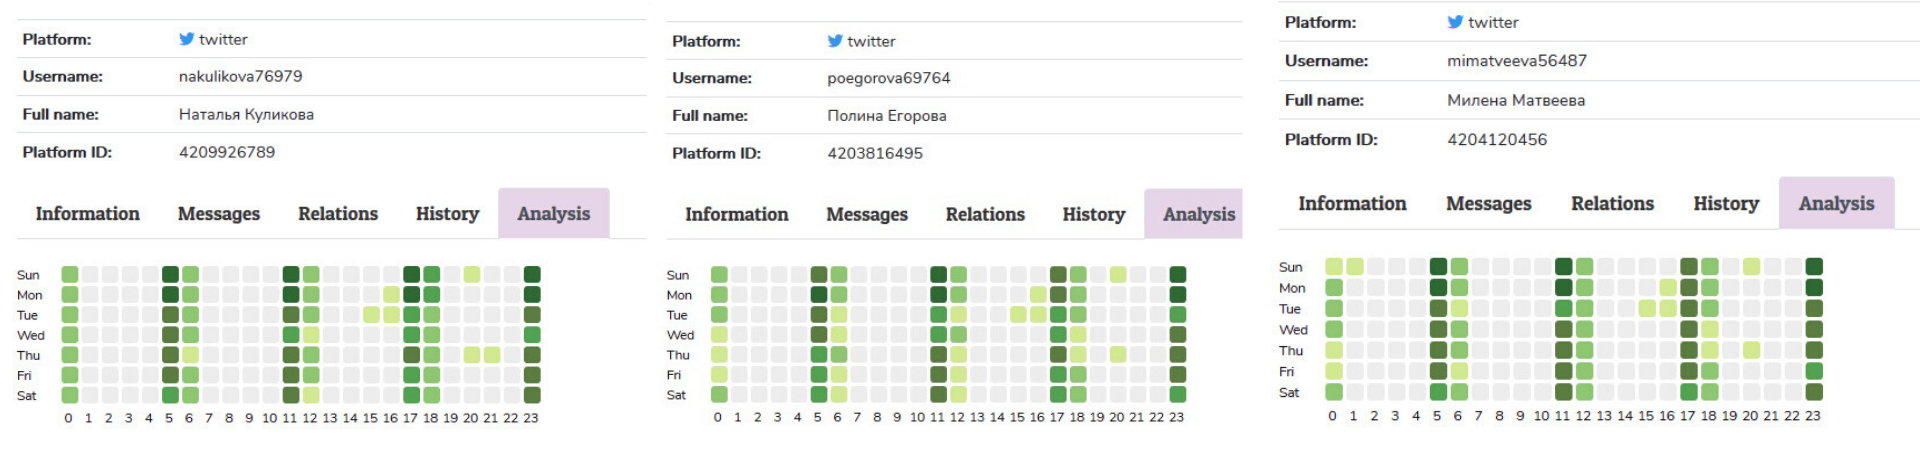Click the Twitter icon for mimatveeva56487
Image resolution: width=1920 pixels, height=450 pixels.
point(1455,22)
